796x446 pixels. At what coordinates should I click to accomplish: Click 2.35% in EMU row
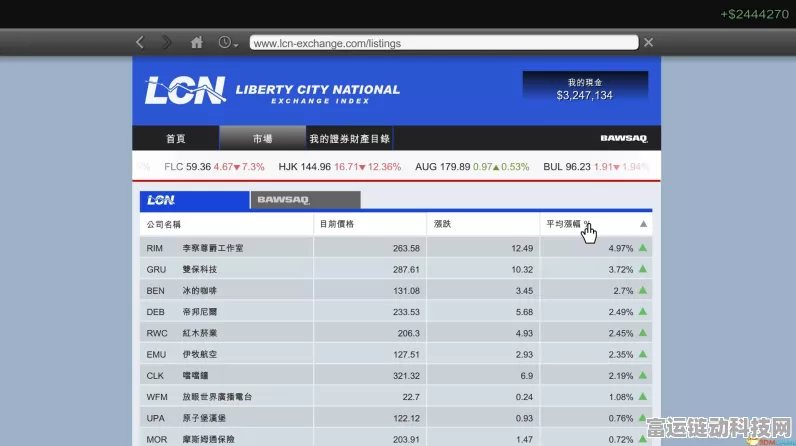point(621,355)
